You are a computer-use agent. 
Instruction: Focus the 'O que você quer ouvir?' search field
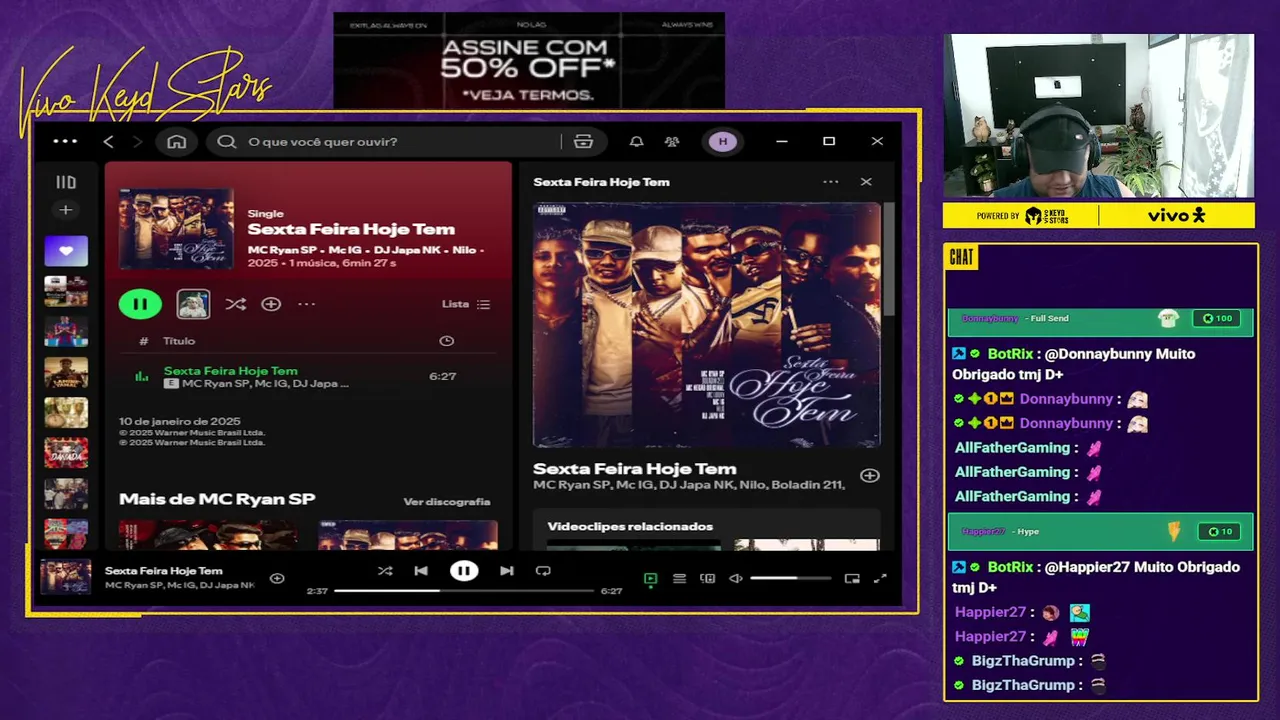point(400,142)
